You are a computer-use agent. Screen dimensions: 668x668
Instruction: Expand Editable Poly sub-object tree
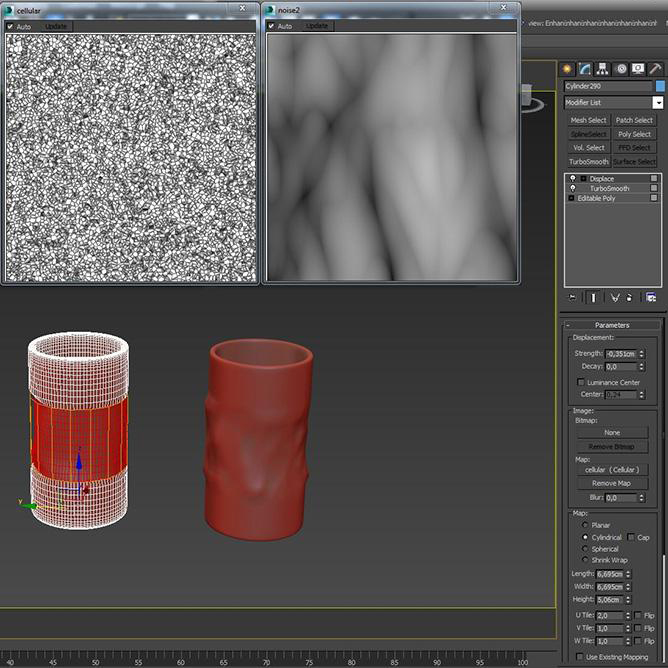click(x=571, y=198)
